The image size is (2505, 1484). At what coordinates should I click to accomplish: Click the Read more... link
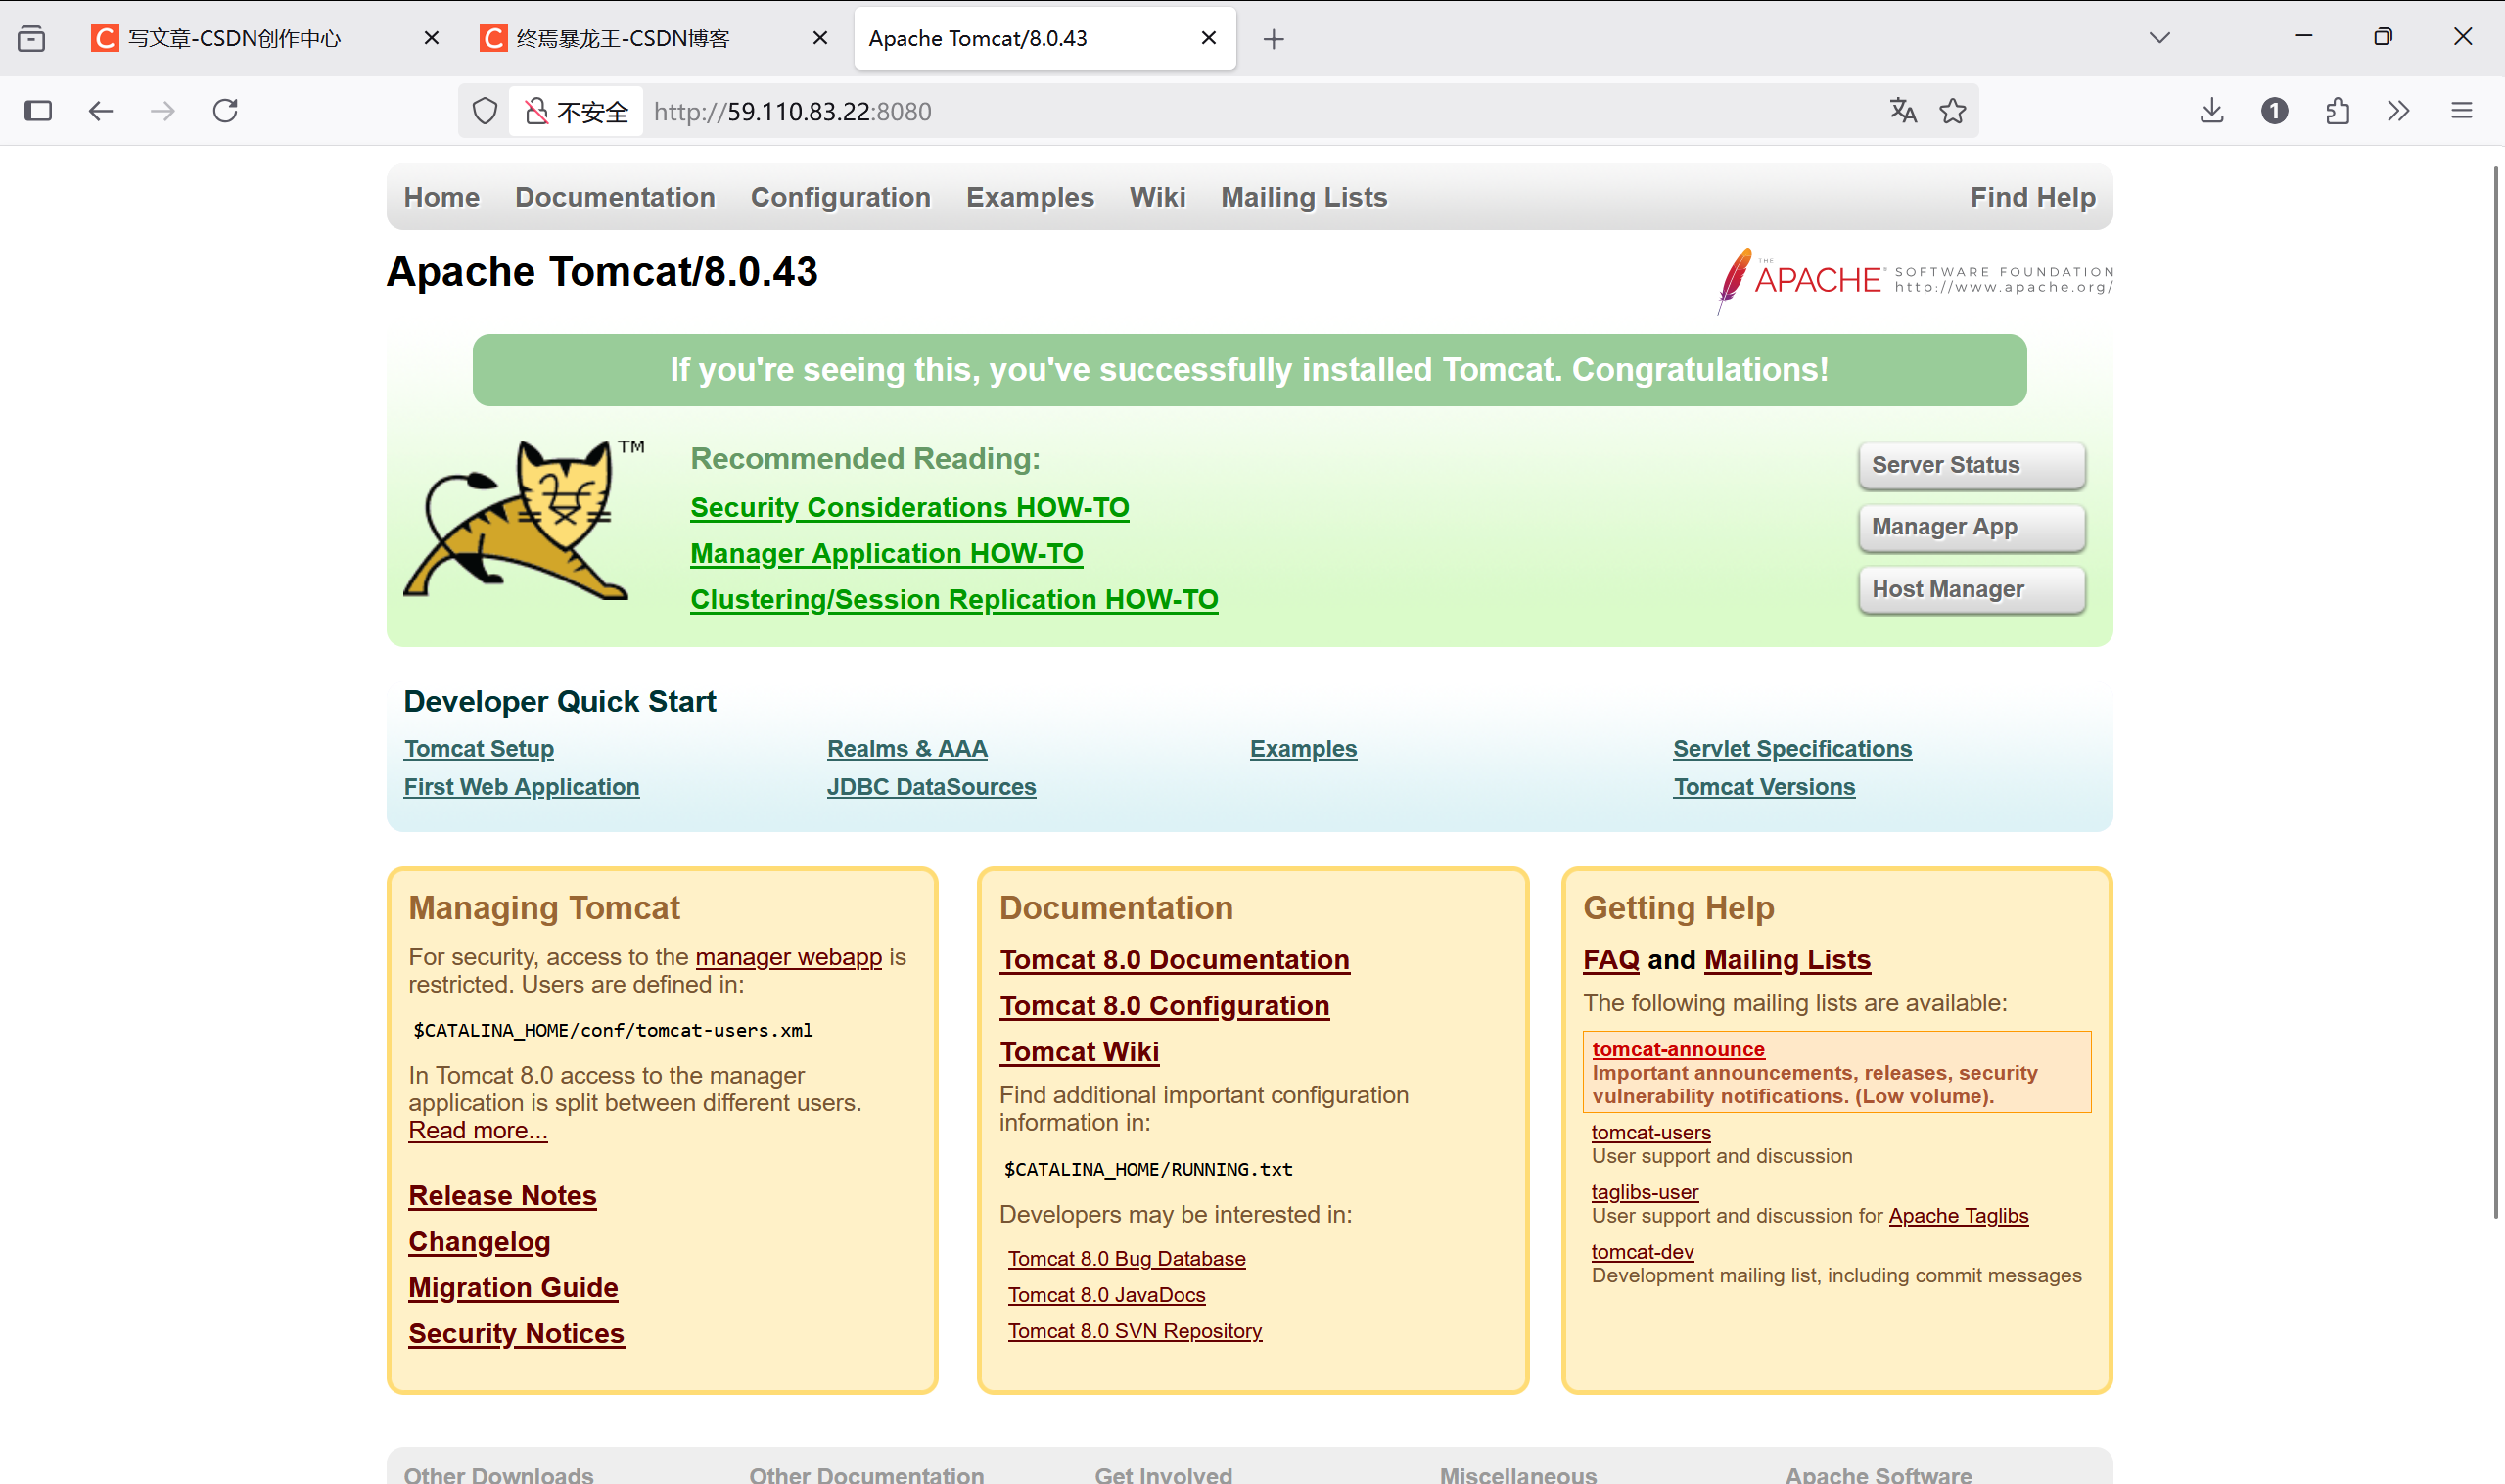477,1130
